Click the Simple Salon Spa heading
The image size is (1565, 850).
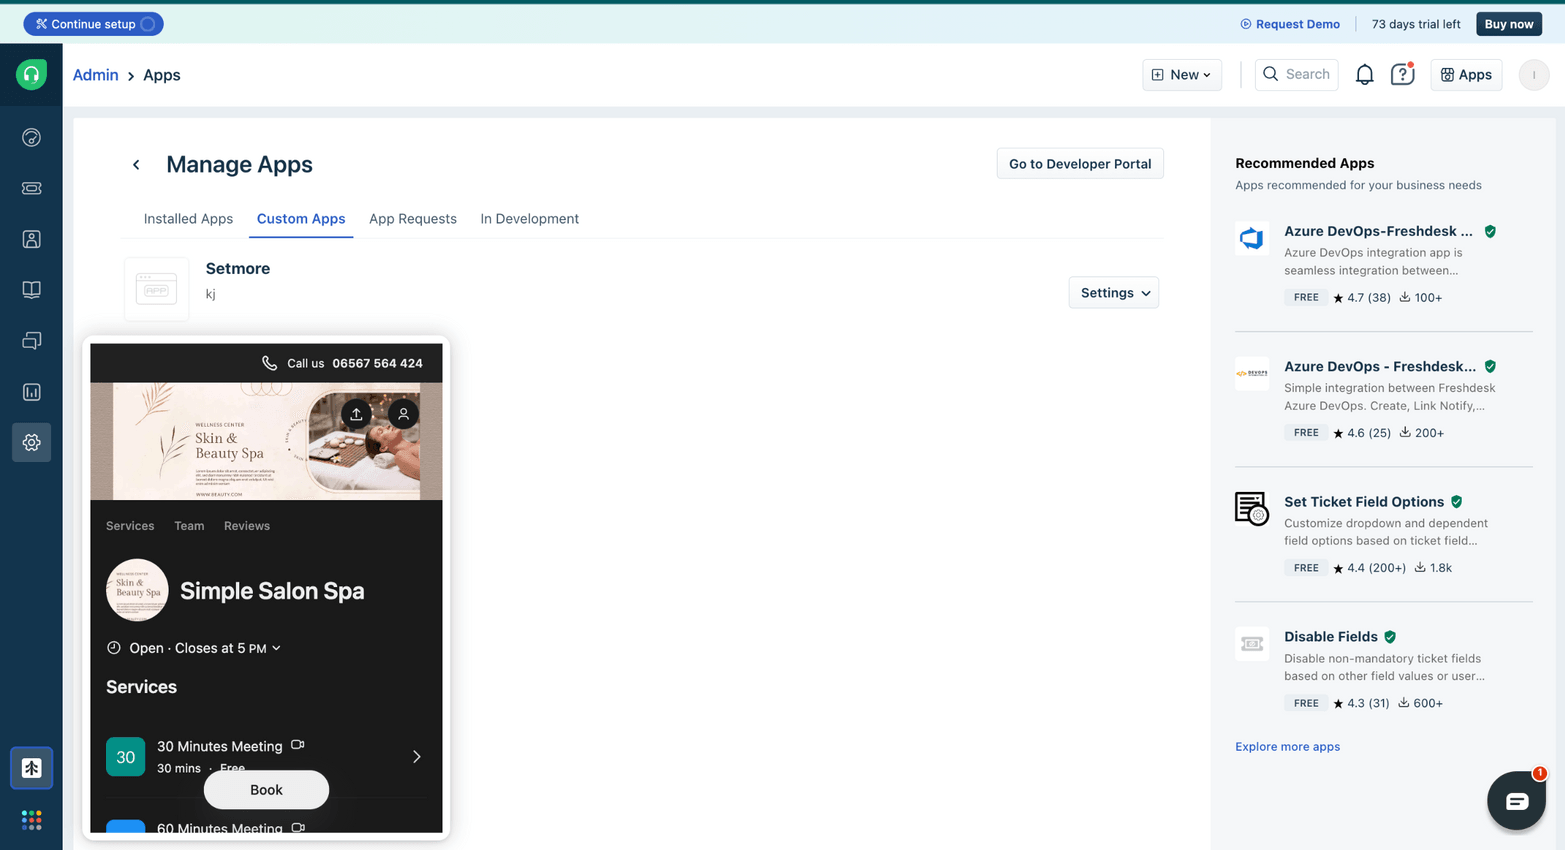[x=272, y=591]
